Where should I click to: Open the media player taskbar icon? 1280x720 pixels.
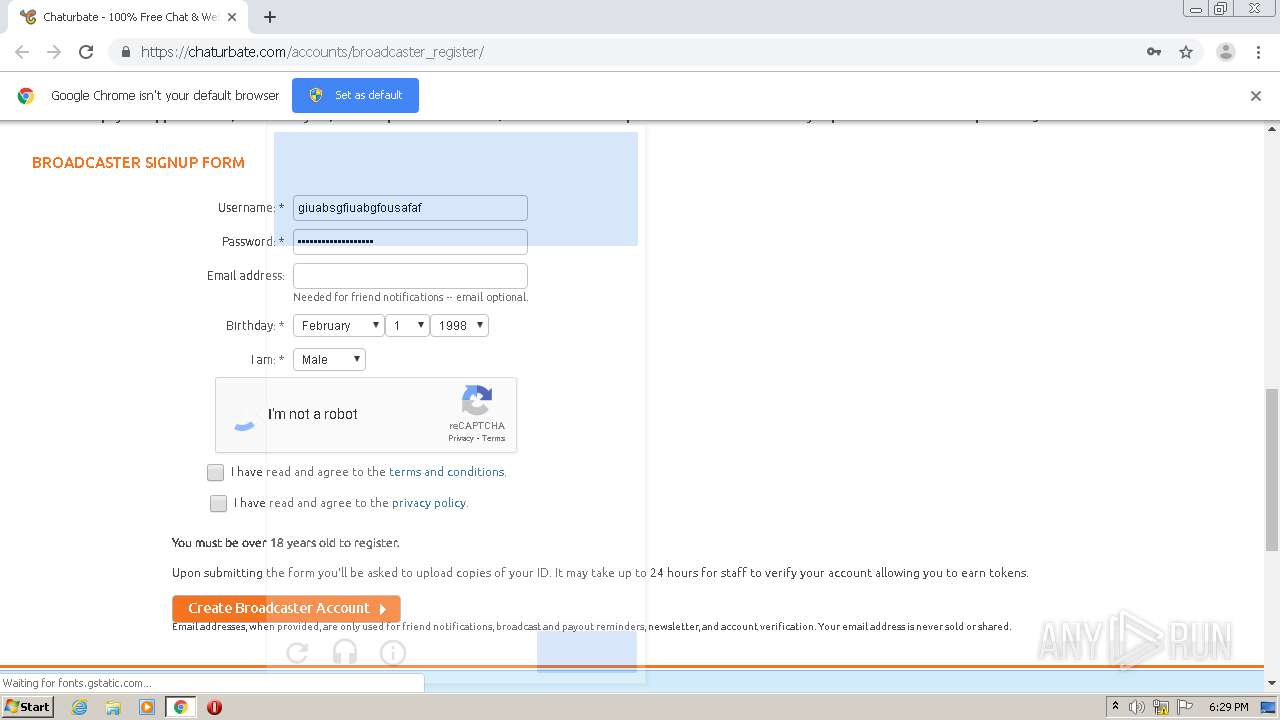pos(147,707)
